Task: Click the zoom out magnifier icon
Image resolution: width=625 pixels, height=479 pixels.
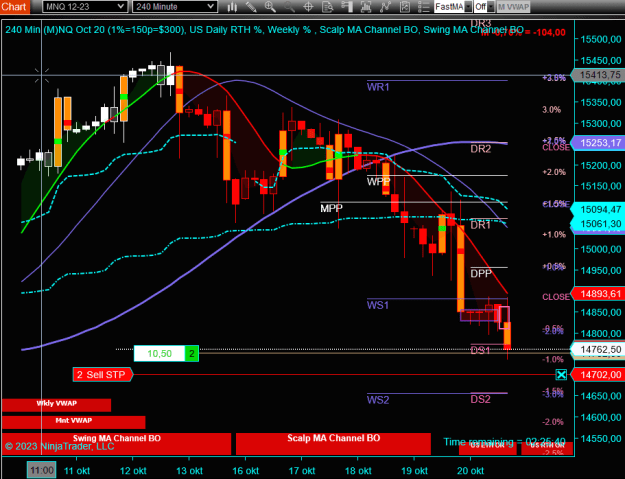Action: (289, 7)
